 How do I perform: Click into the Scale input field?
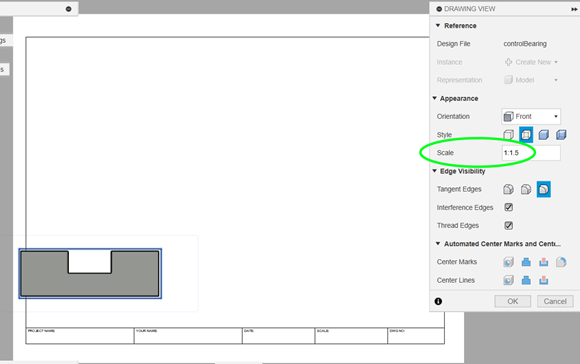pyautogui.click(x=531, y=153)
